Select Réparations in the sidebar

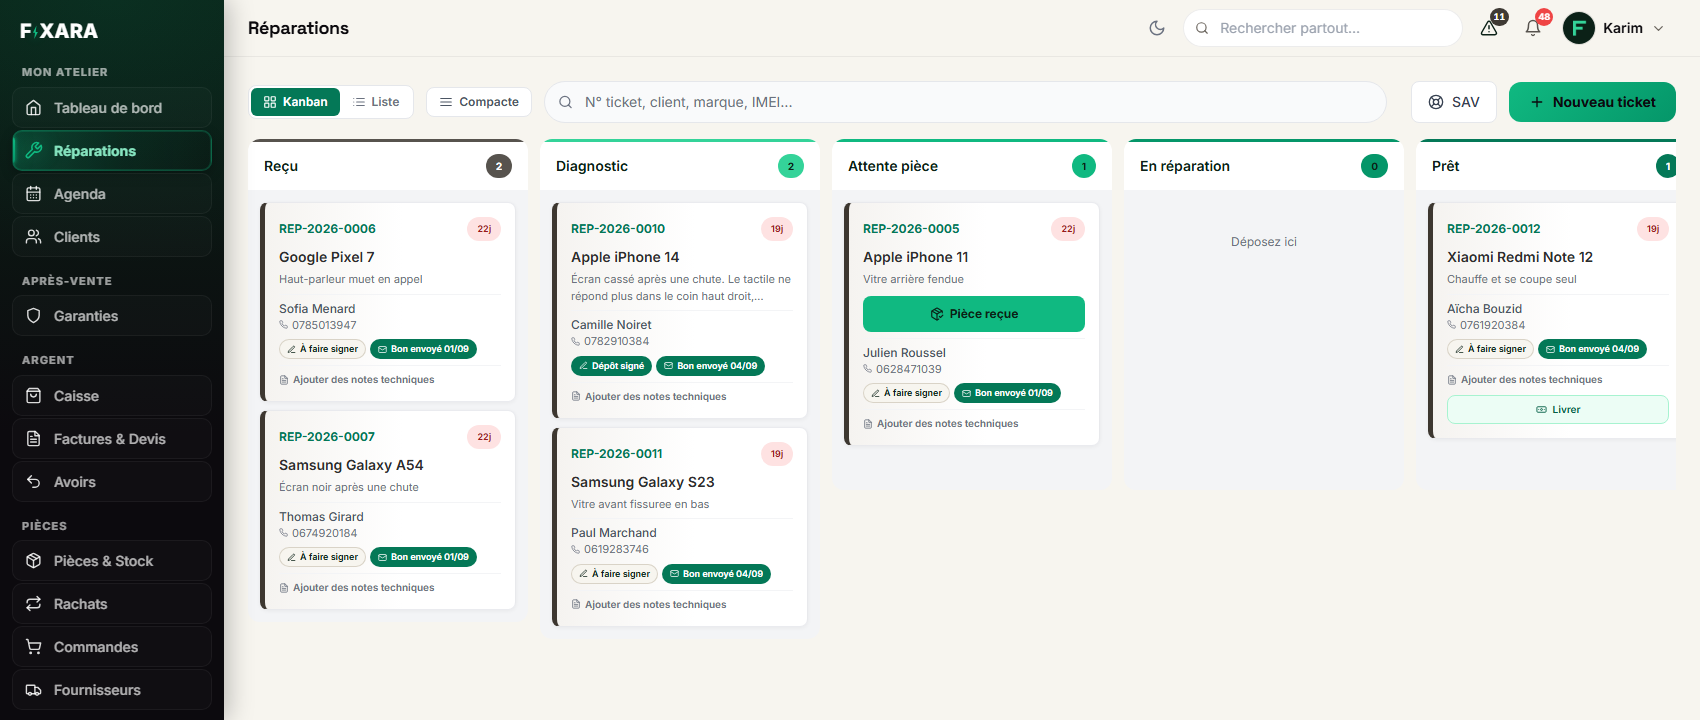(x=112, y=151)
